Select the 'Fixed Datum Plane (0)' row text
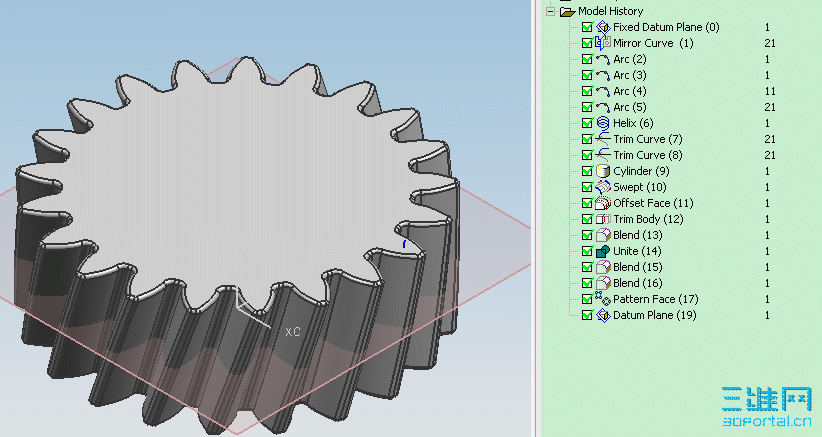This screenshot has height=437, width=822. tap(666, 27)
